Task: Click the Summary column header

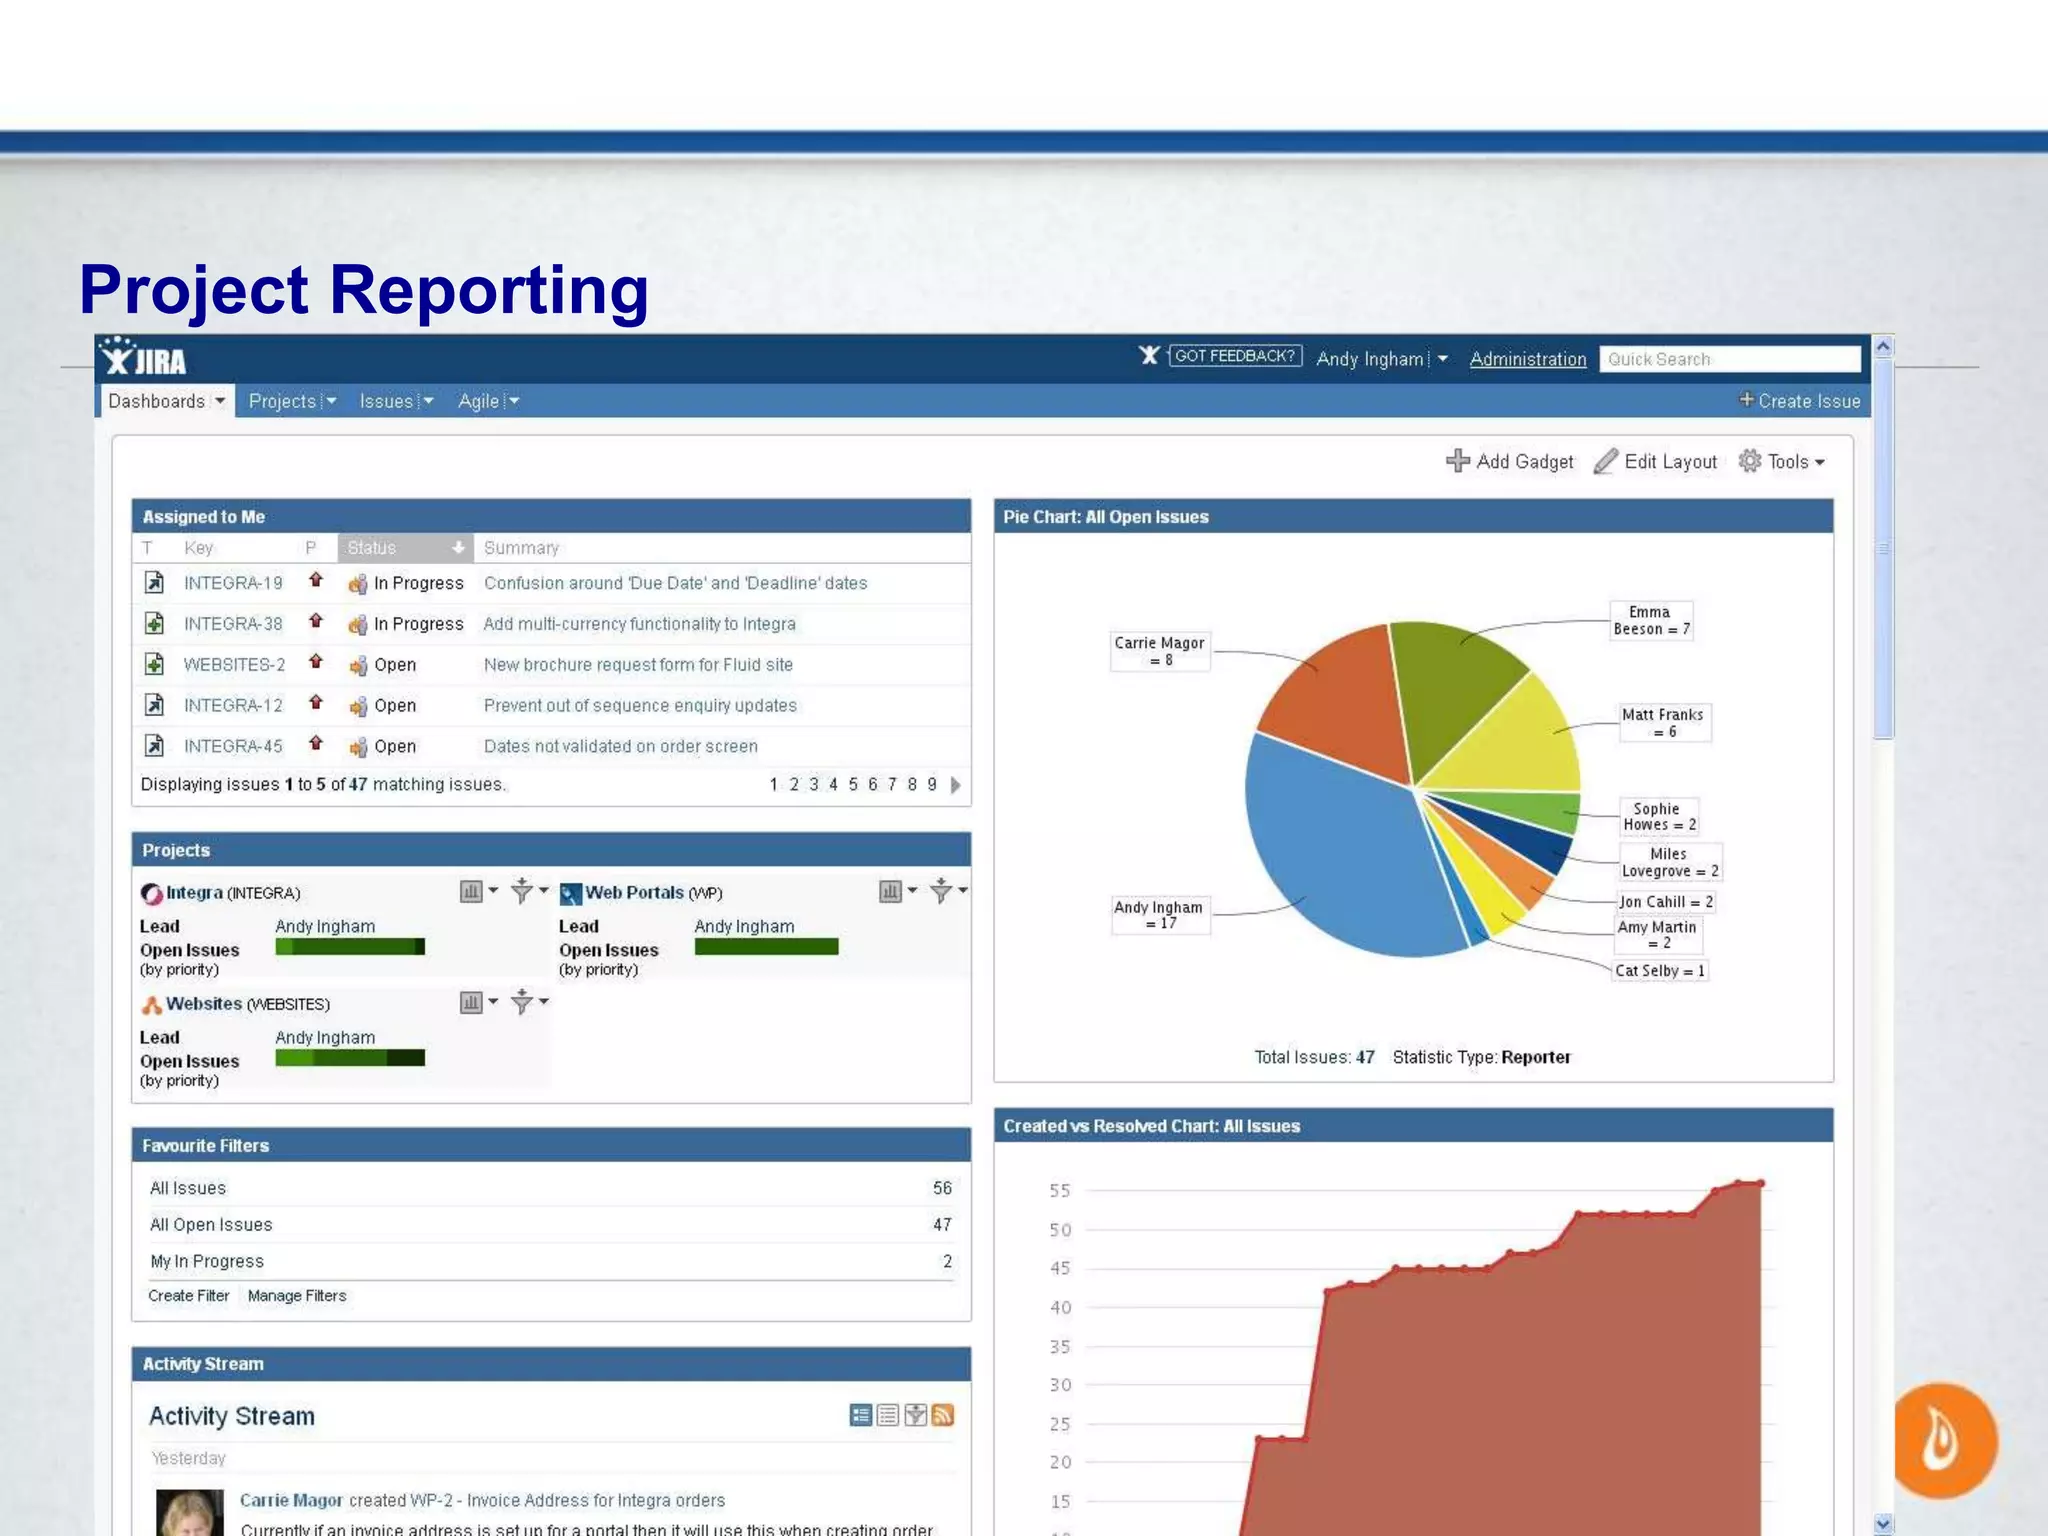Action: pos(521,548)
